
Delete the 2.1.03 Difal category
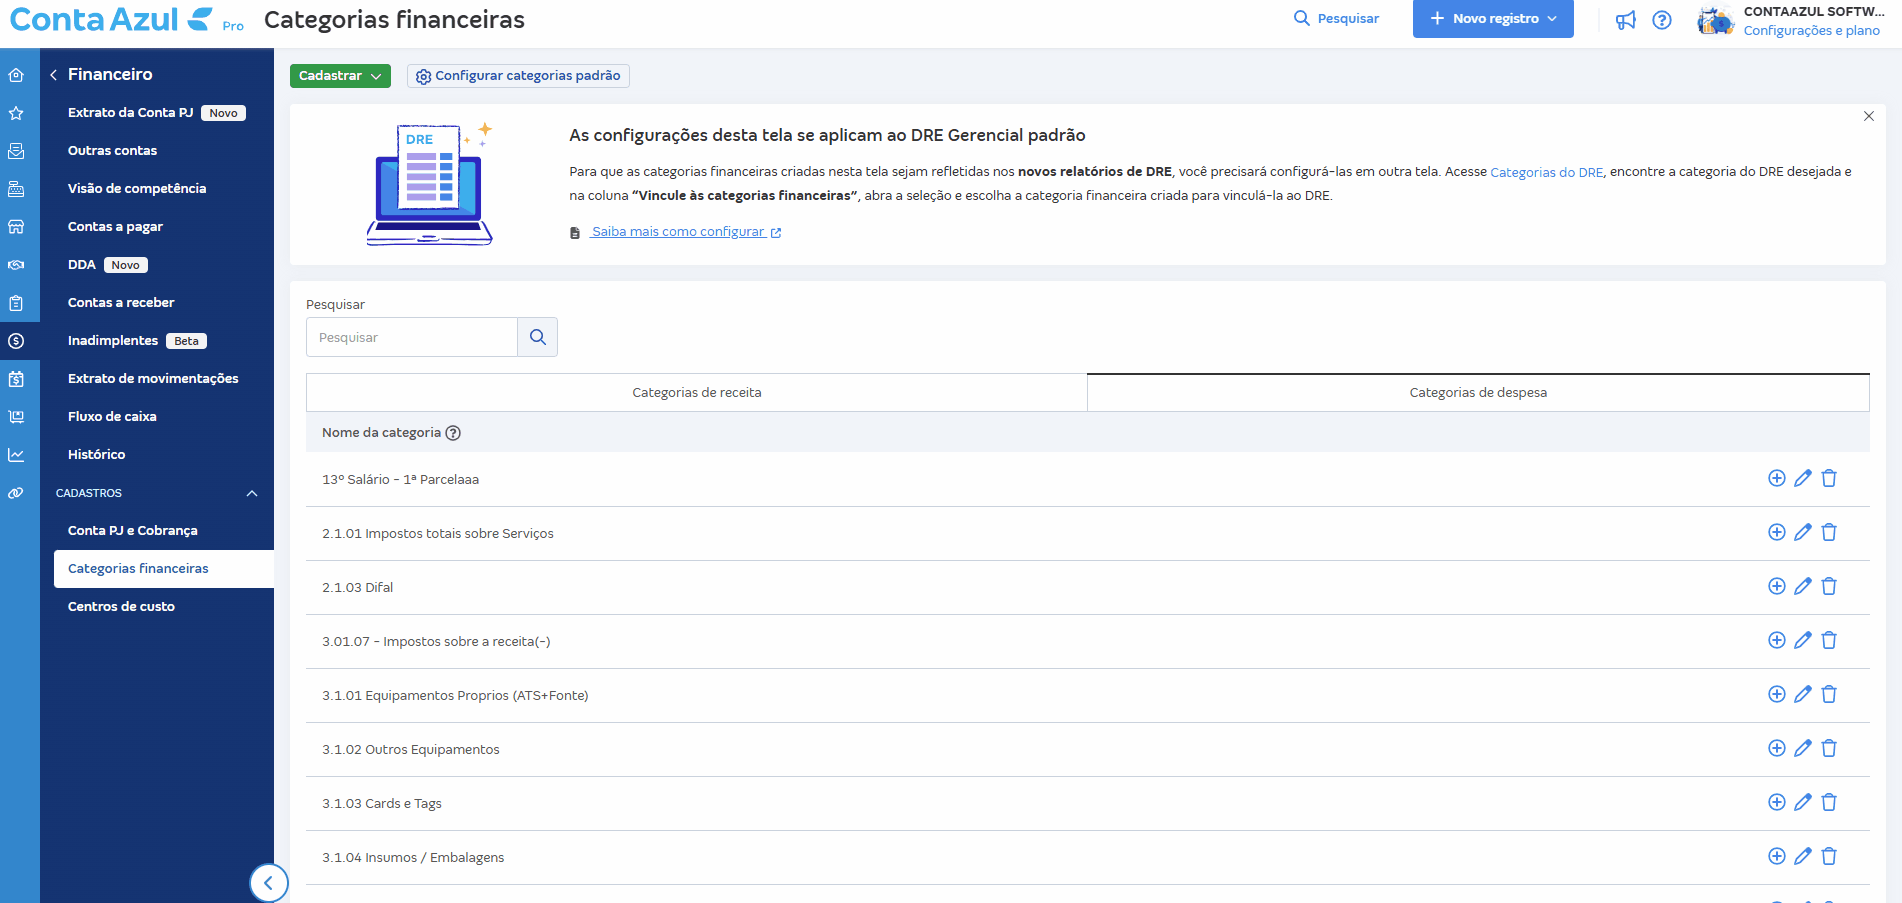[x=1829, y=586]
